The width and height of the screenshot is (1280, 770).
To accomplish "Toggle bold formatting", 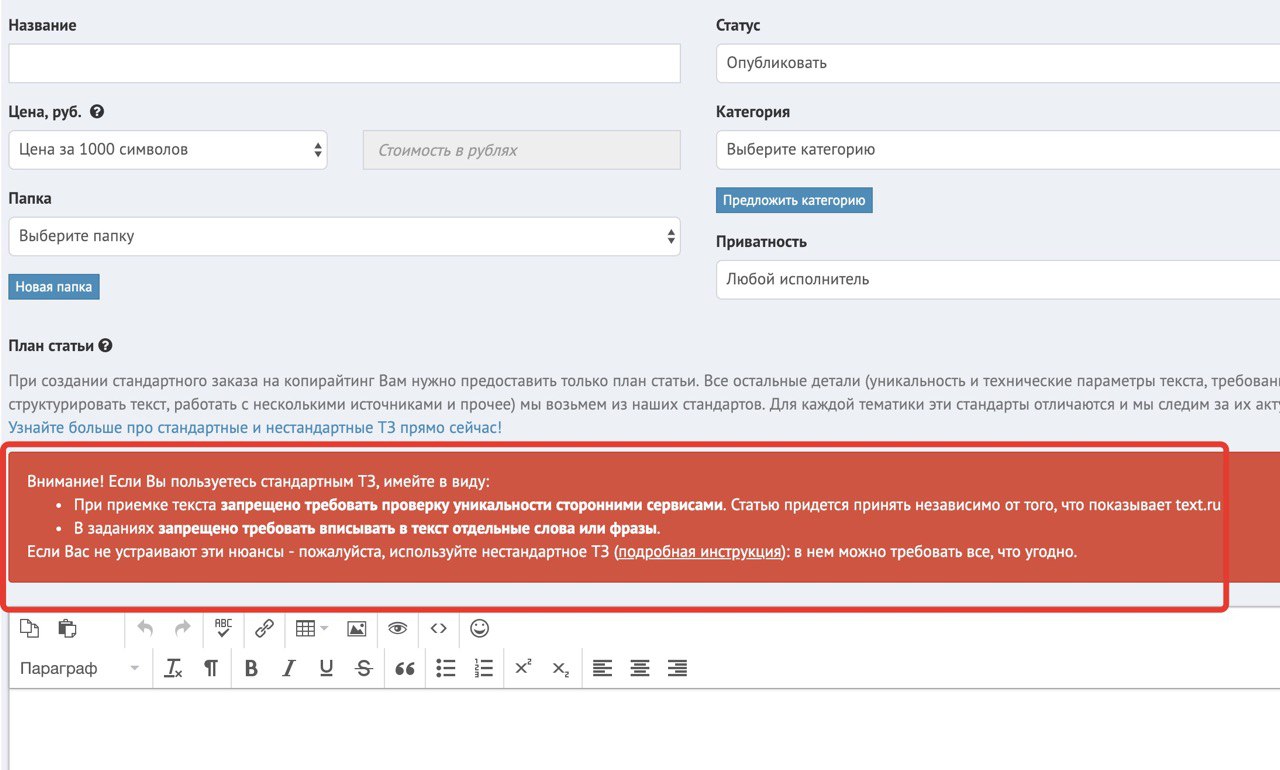I will pyautogui.click(x=251, y=668).
